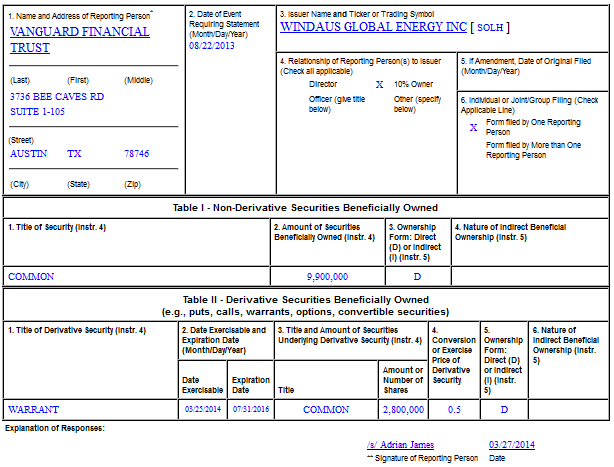Select the street address 3736 BEE CAVES RD
Viewport: 614px width, 467px height.
click(x=57, y=97)
